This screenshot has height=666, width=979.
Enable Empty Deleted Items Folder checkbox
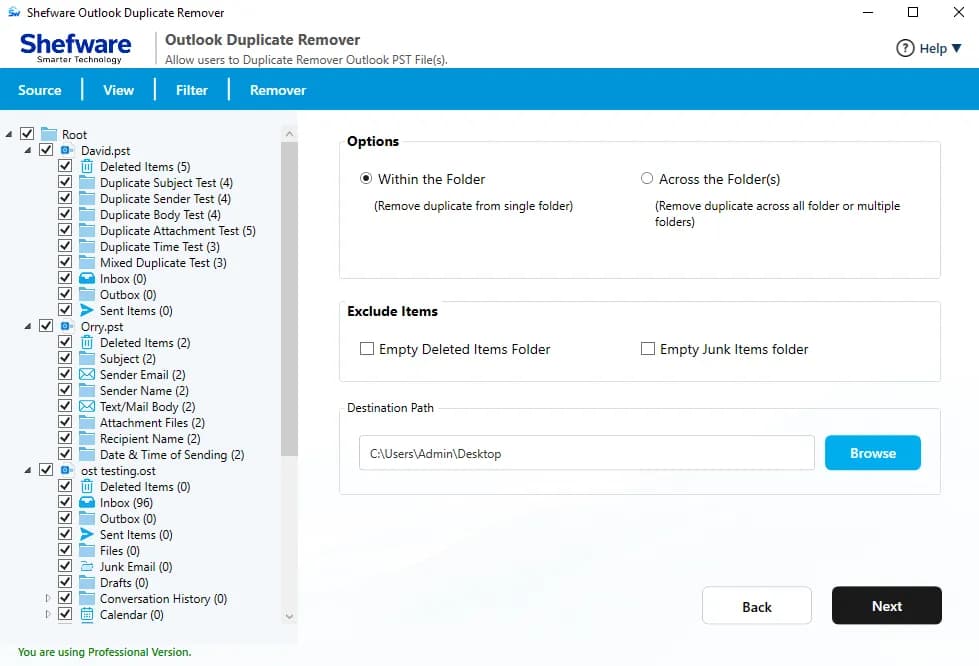click(367, 348)
